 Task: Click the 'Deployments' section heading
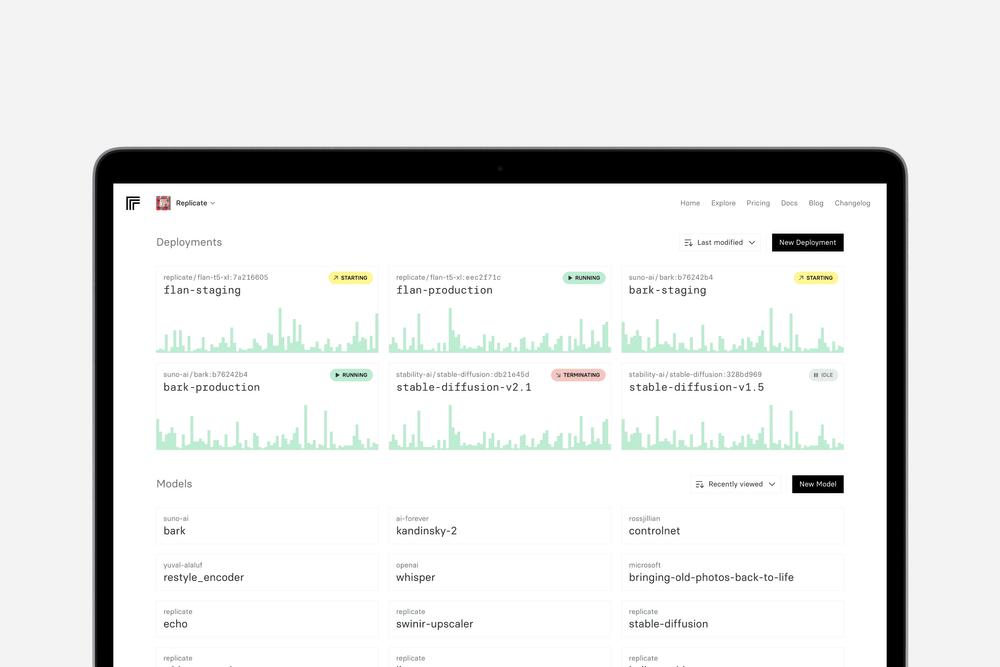(x=189, y=242)
